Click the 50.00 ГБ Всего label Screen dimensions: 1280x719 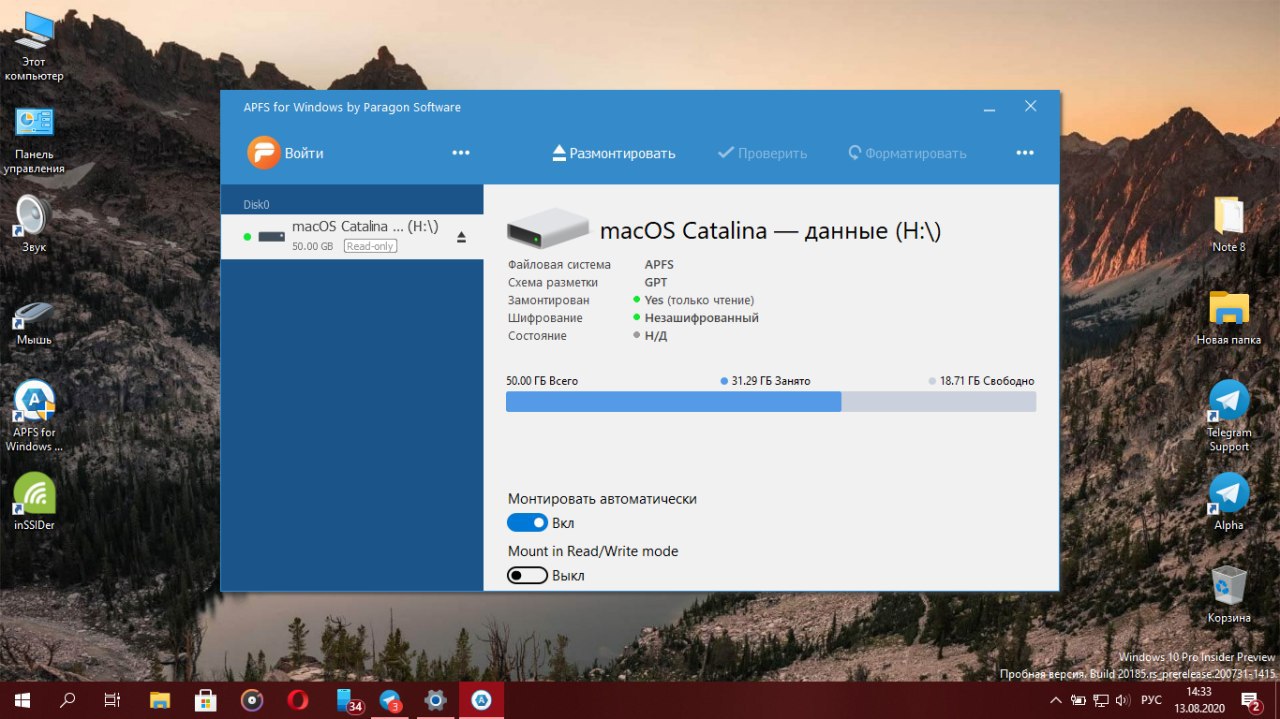tap(542, 381)
